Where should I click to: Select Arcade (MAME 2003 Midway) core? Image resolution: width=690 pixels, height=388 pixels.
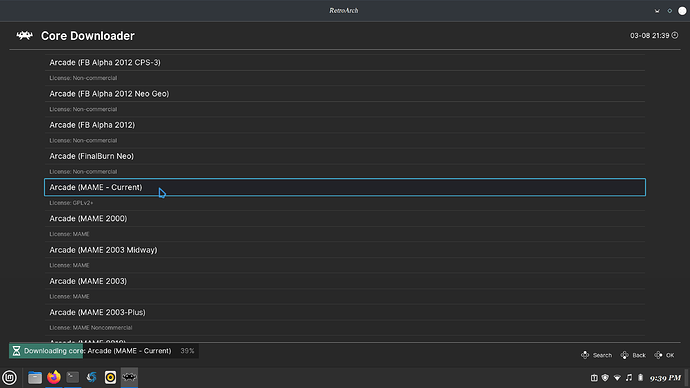point(345,250)
